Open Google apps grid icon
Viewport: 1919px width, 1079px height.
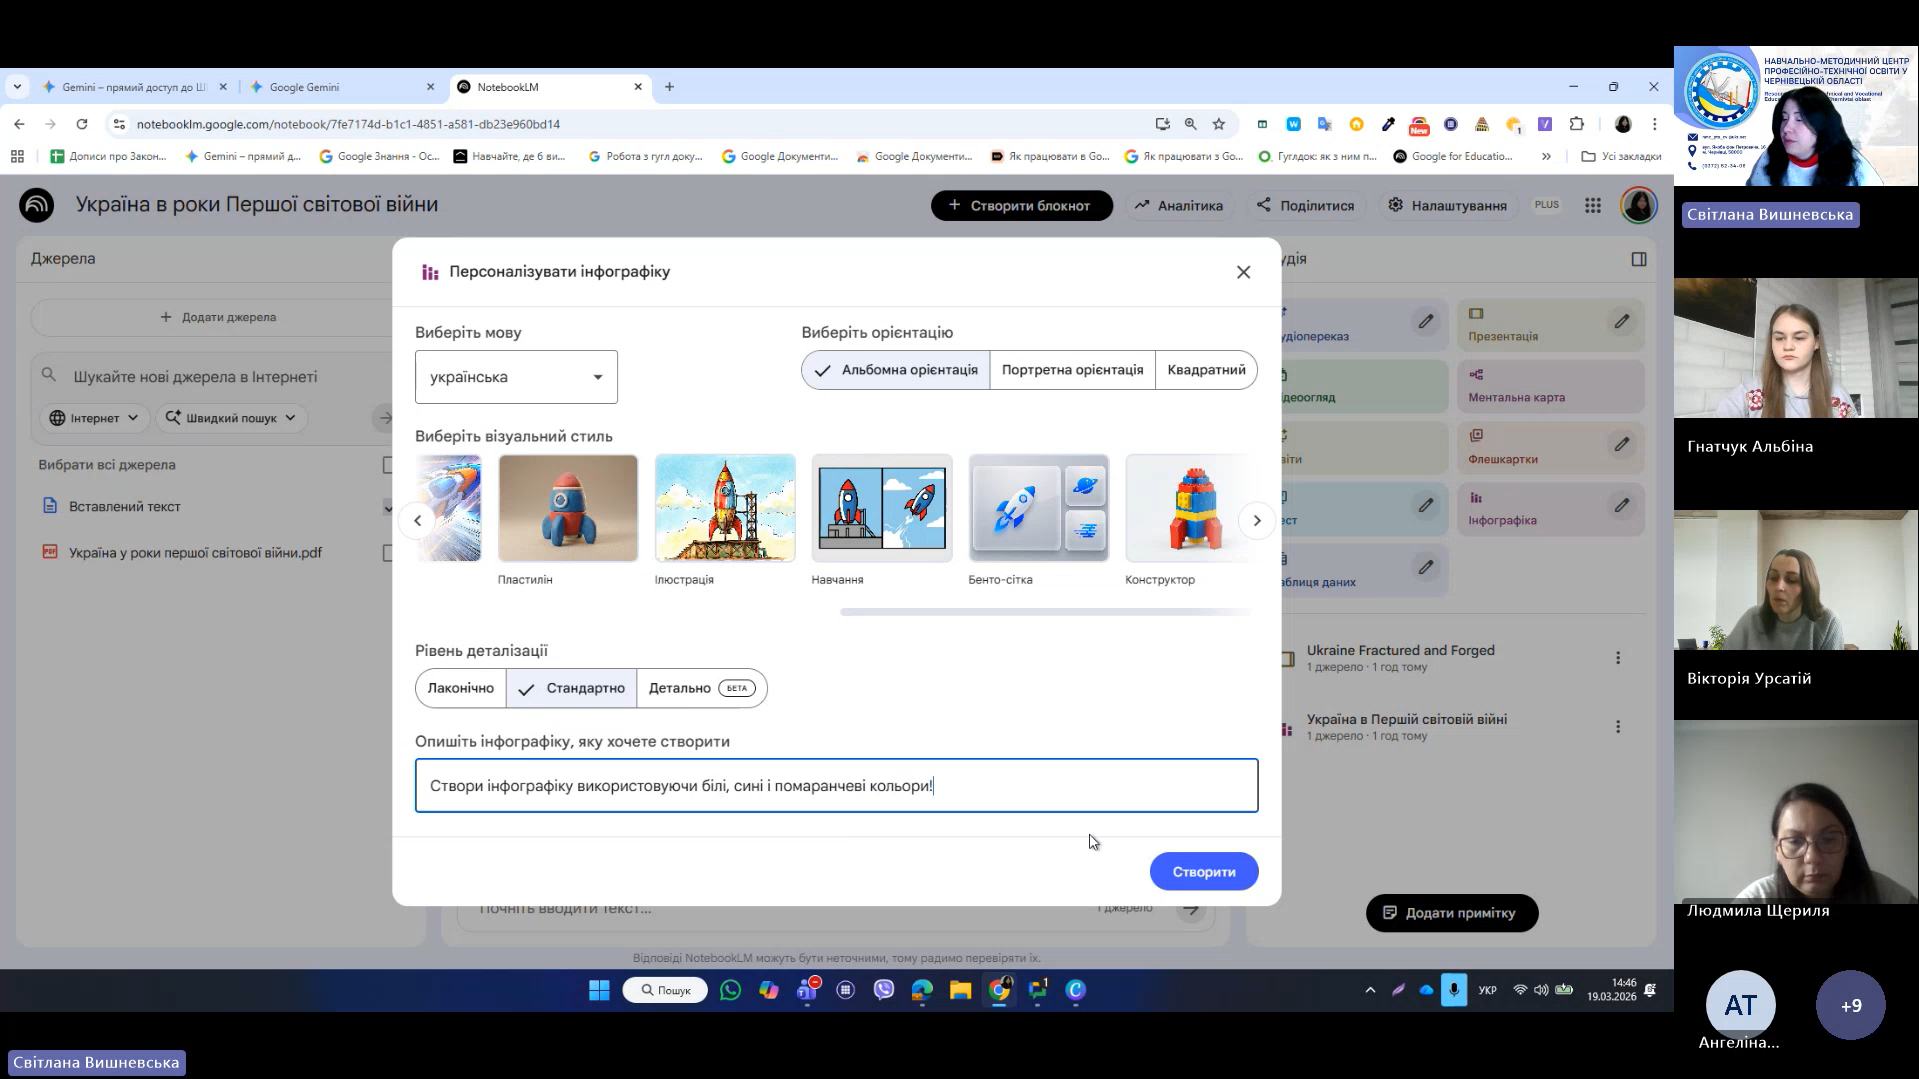click(1593, 205)
